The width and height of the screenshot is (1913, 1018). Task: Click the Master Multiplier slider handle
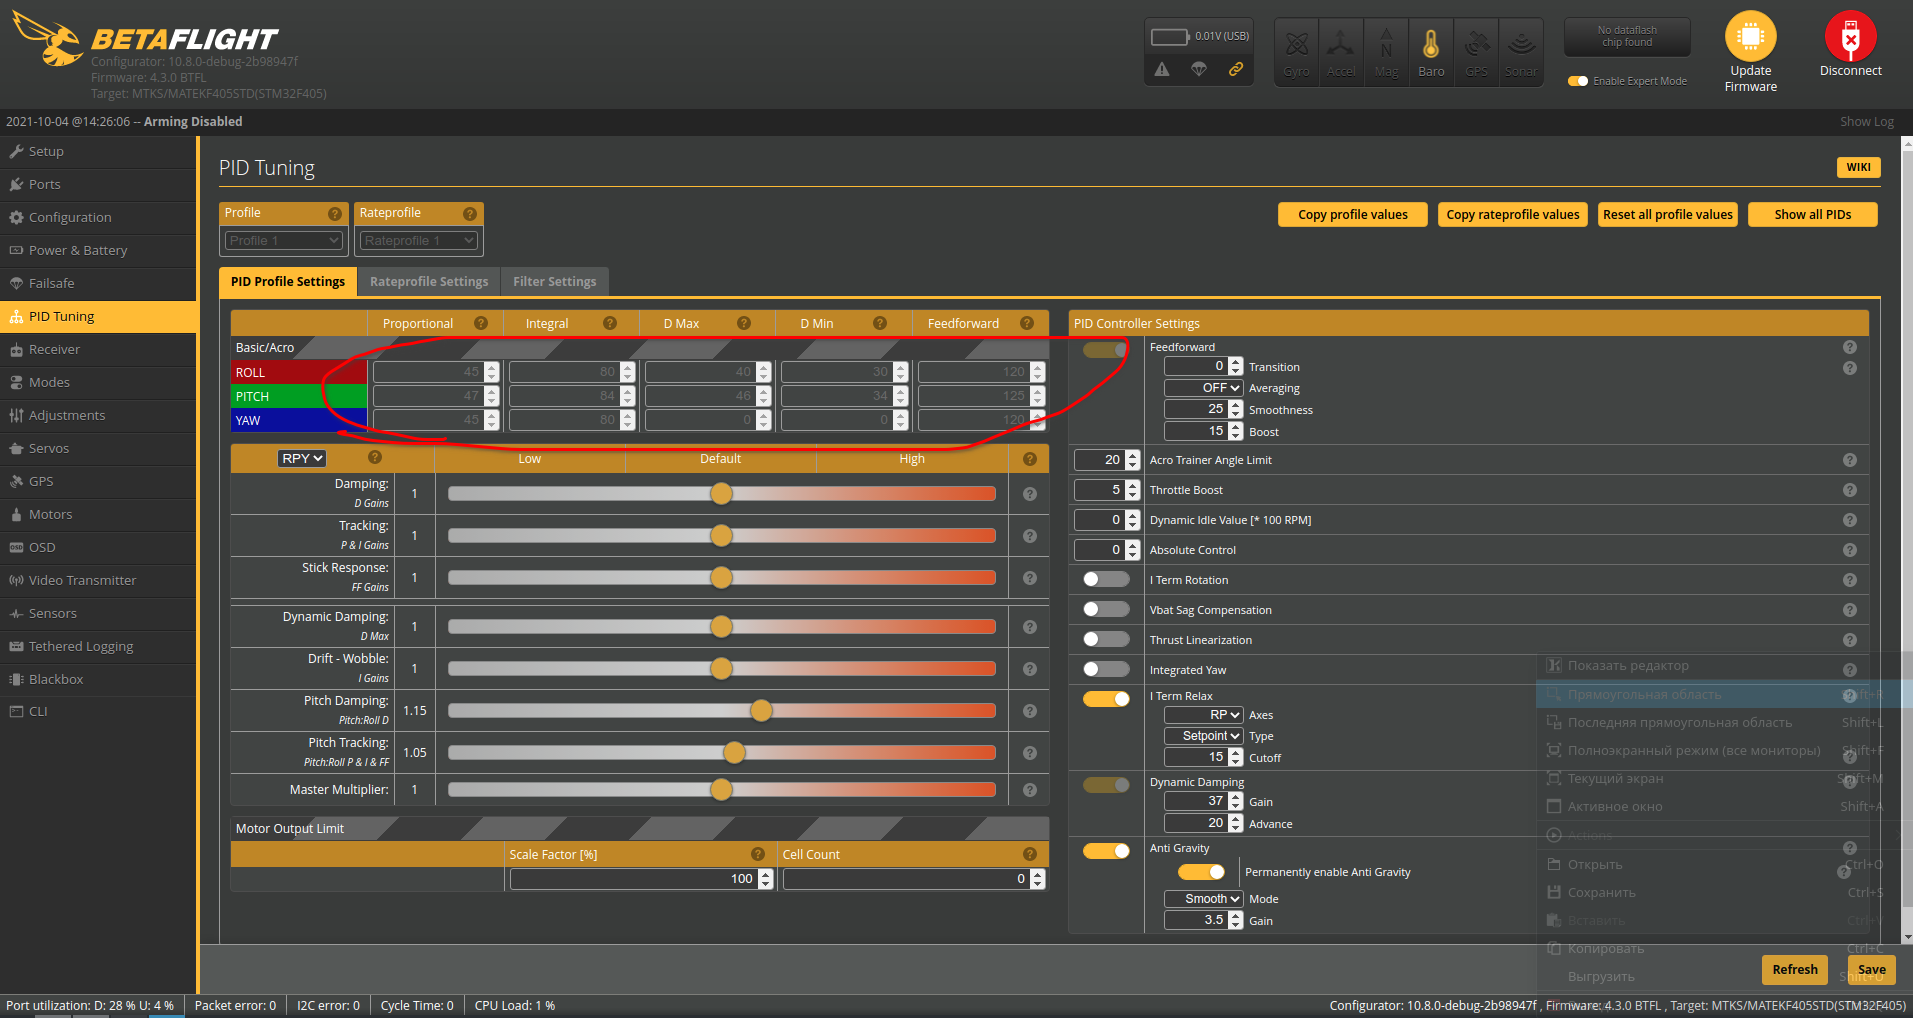coord(722,790)
